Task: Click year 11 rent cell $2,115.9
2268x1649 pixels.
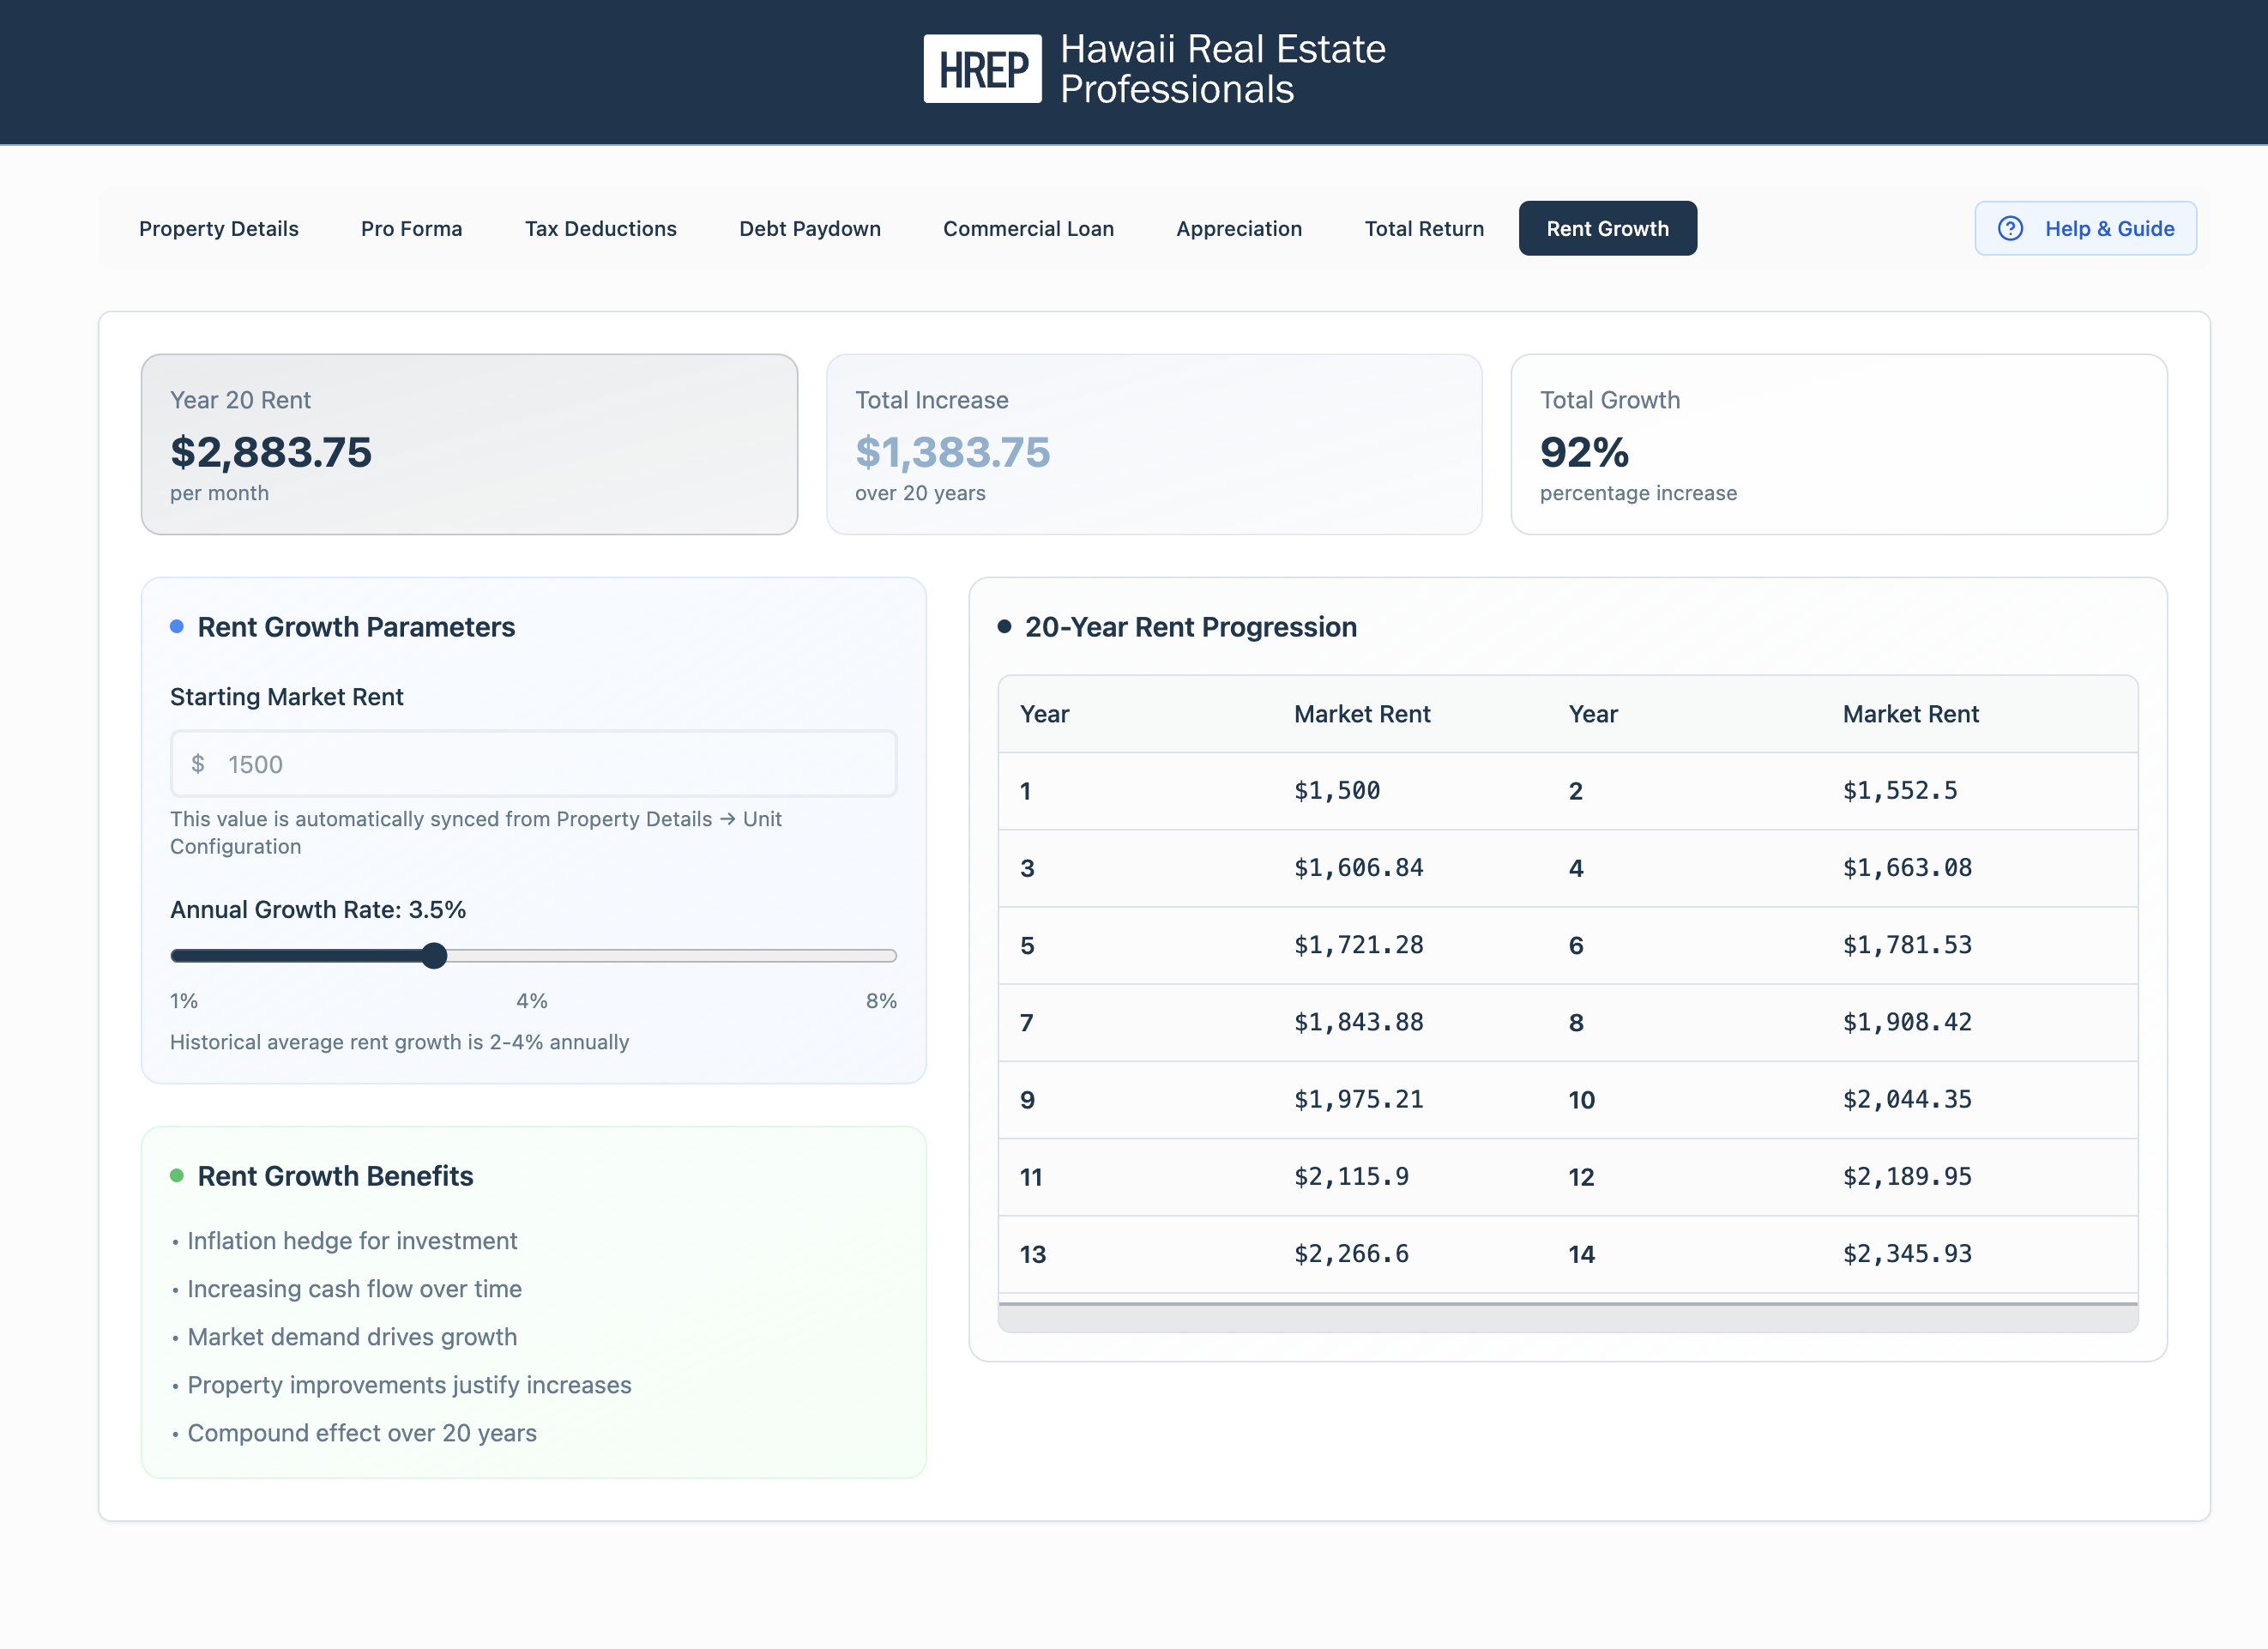Action: (1352, 1176)
